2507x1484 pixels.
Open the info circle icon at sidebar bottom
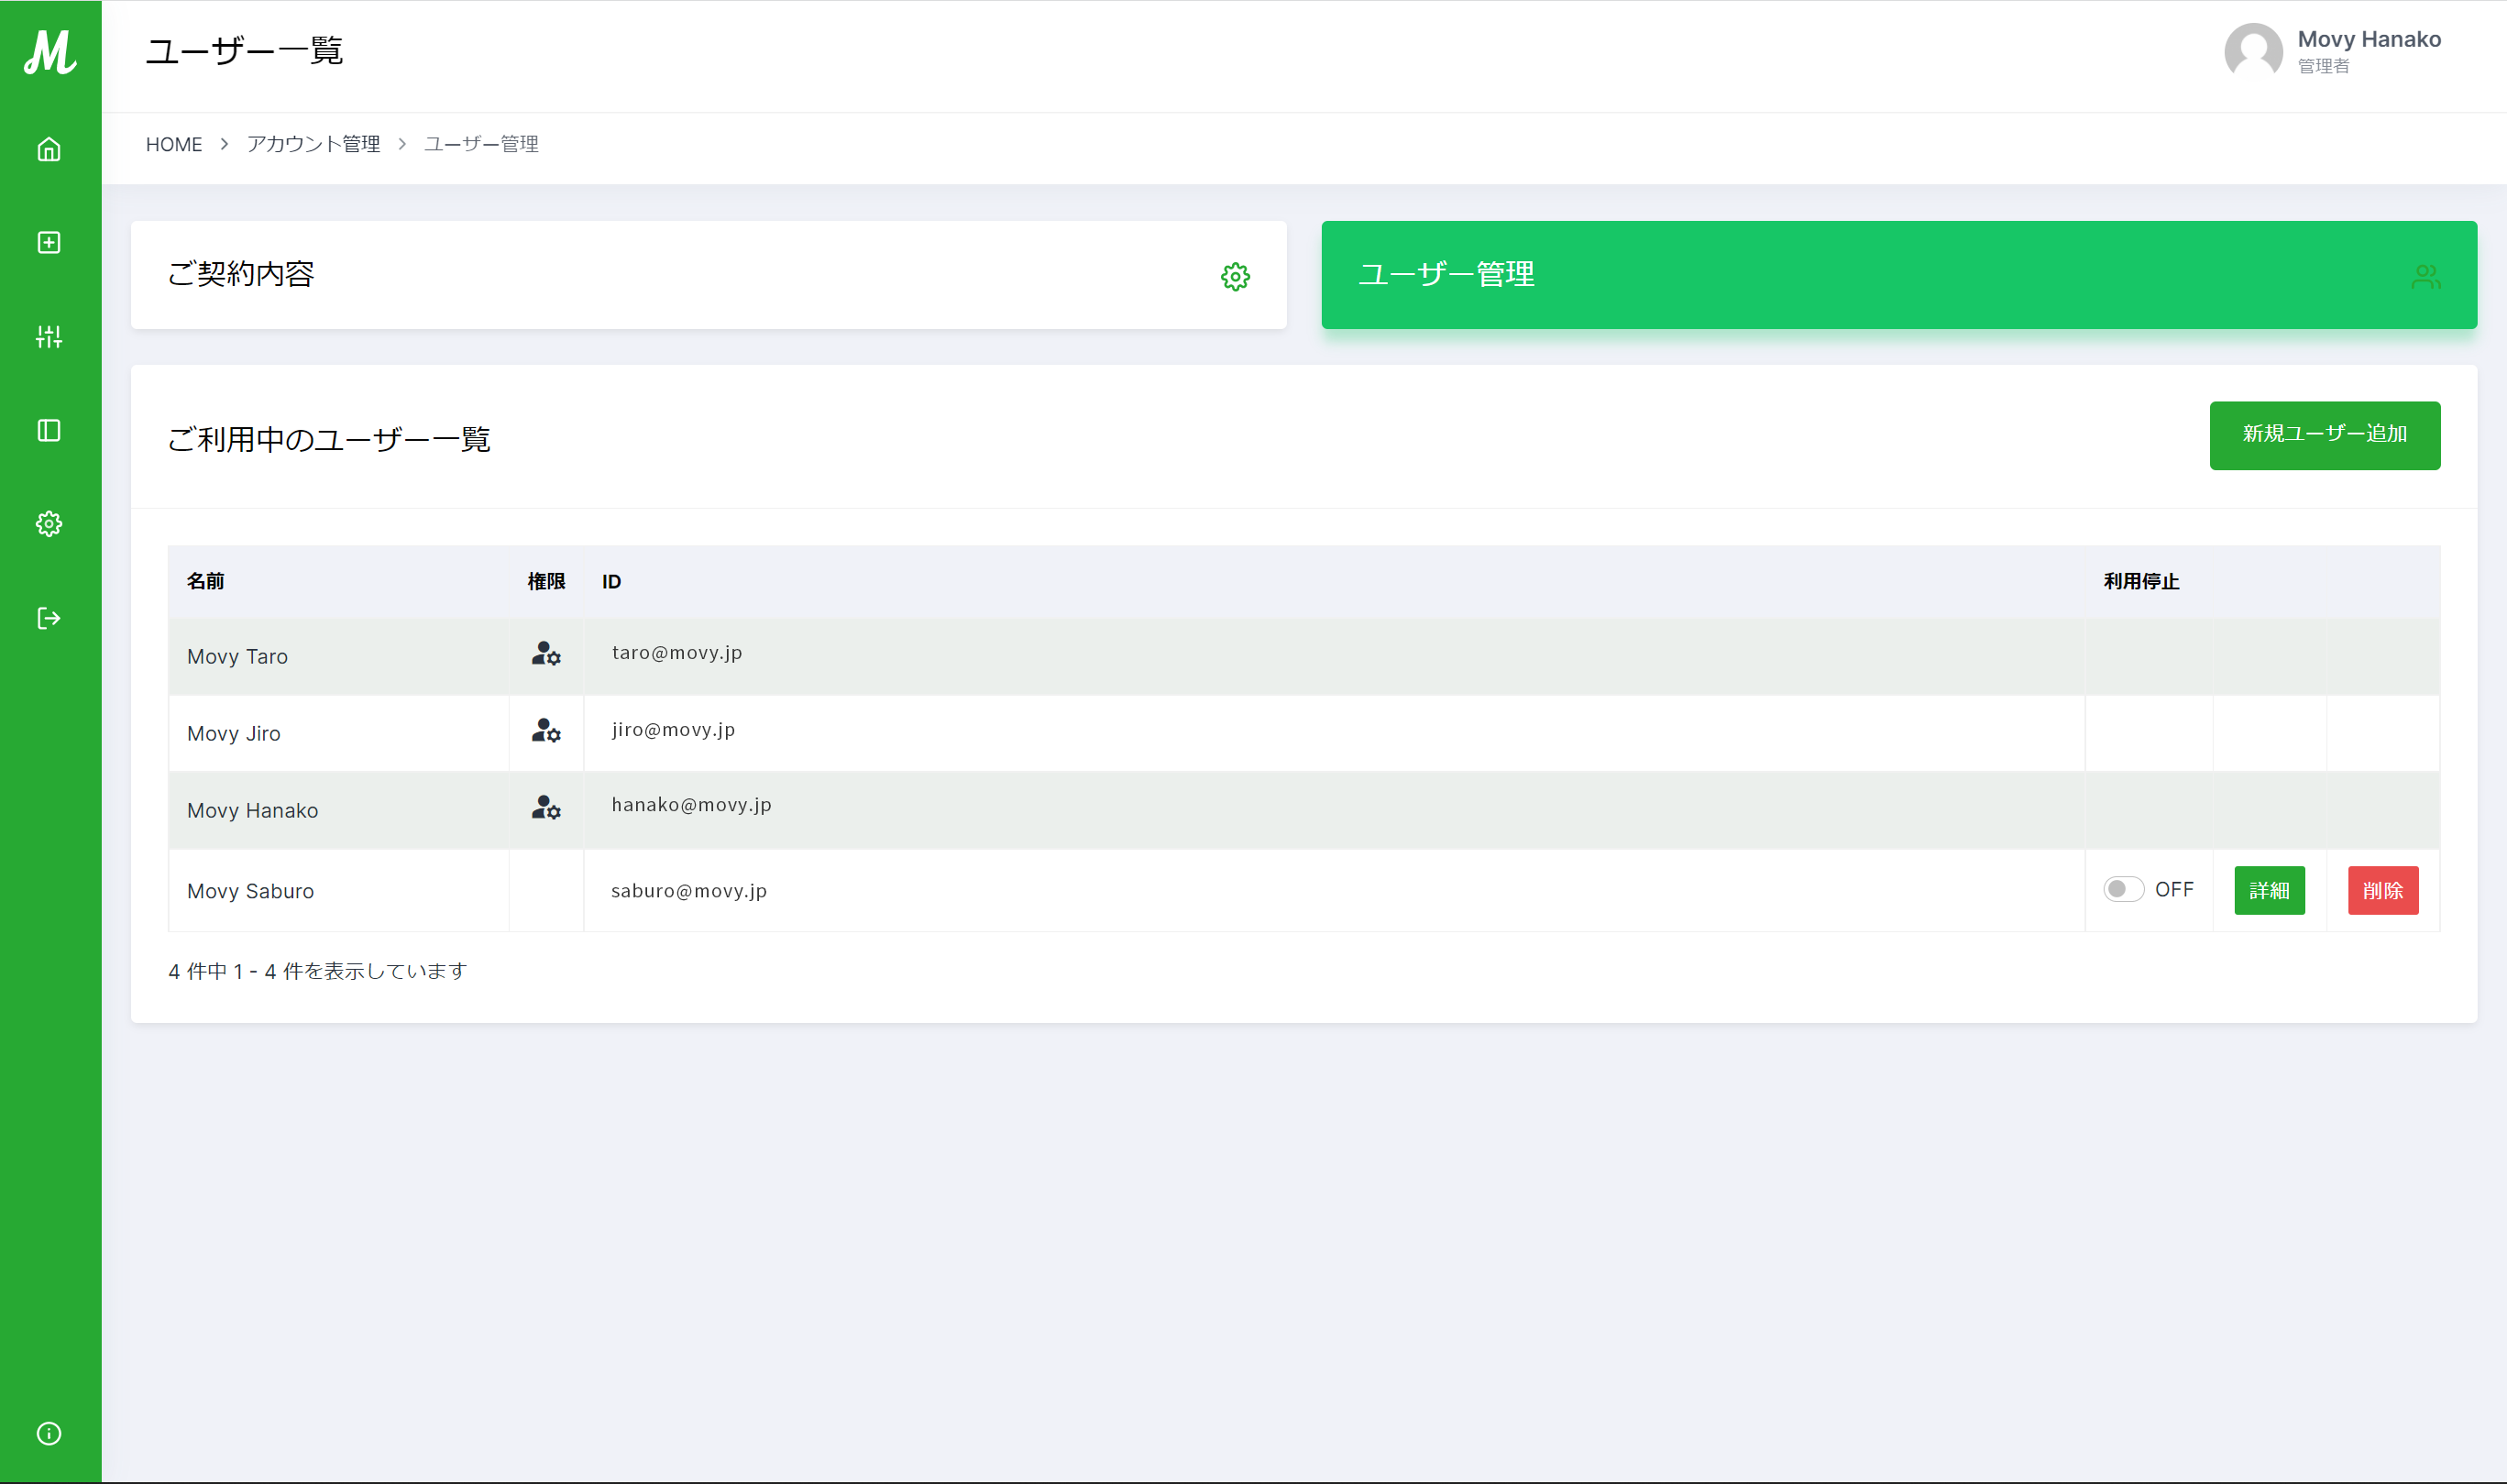(x=49, y=1433)
